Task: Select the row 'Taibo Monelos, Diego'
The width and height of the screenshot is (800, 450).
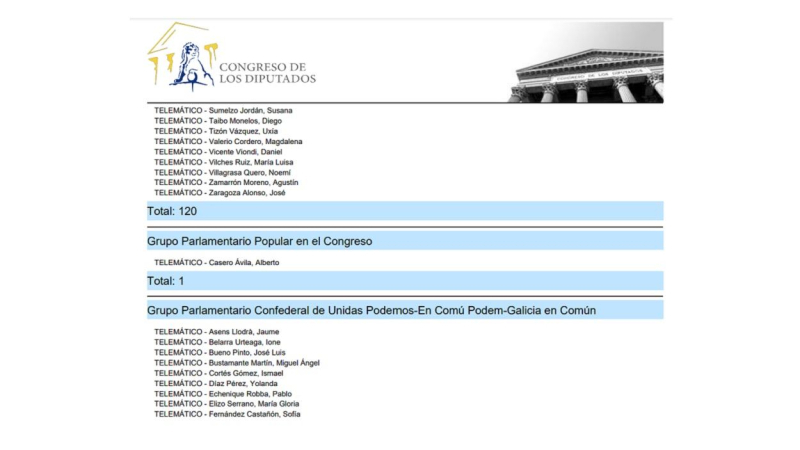Action: (218, 121)
